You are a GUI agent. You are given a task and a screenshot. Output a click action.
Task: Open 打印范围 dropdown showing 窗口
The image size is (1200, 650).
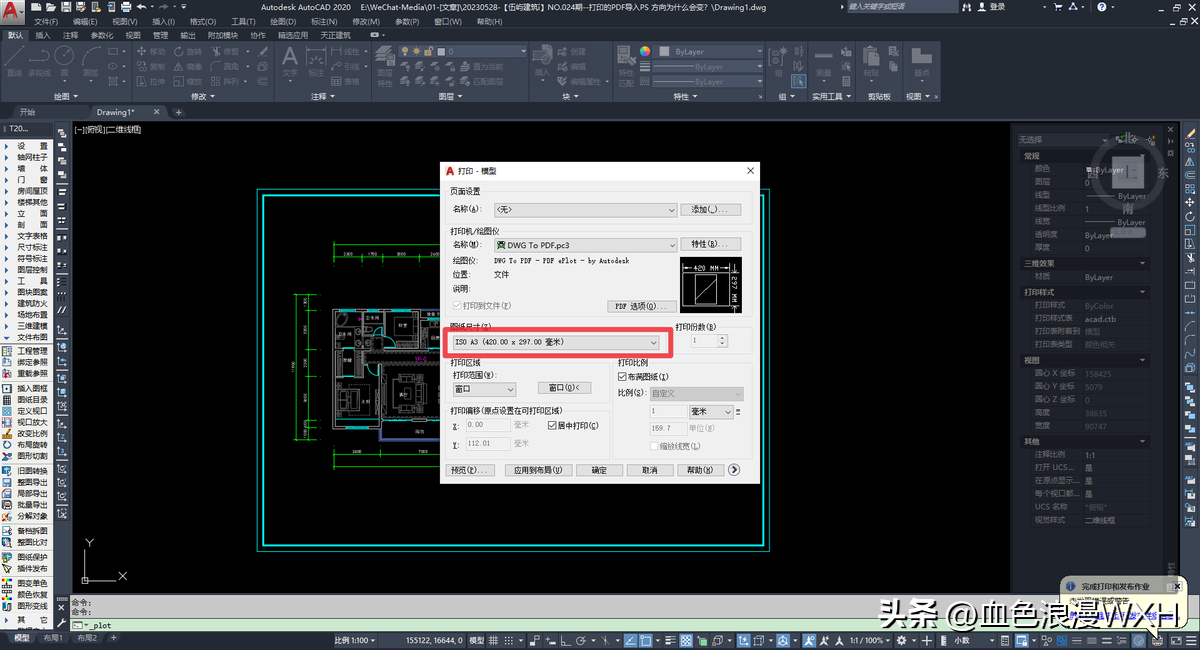483,388
